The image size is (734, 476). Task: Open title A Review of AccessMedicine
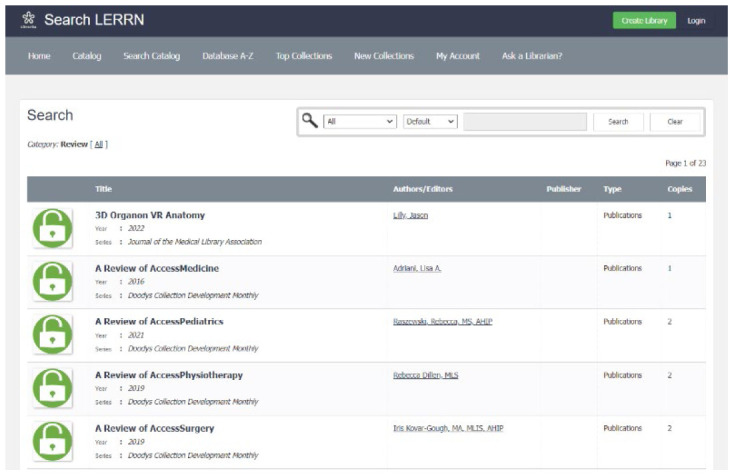[157, 268]
